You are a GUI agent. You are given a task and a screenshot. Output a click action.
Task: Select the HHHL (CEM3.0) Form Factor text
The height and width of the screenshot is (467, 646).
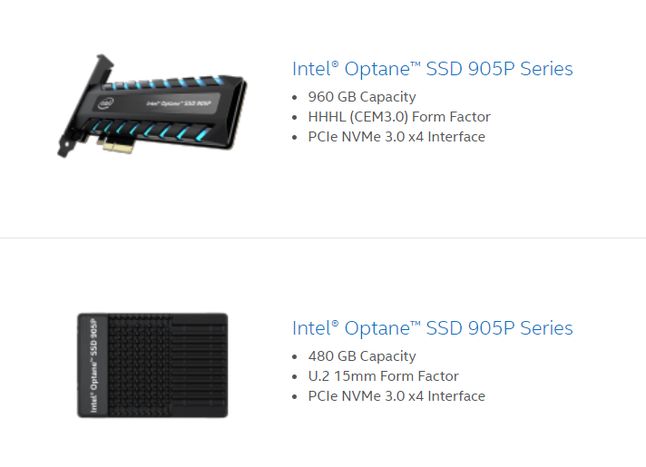[x=399, y=117]
